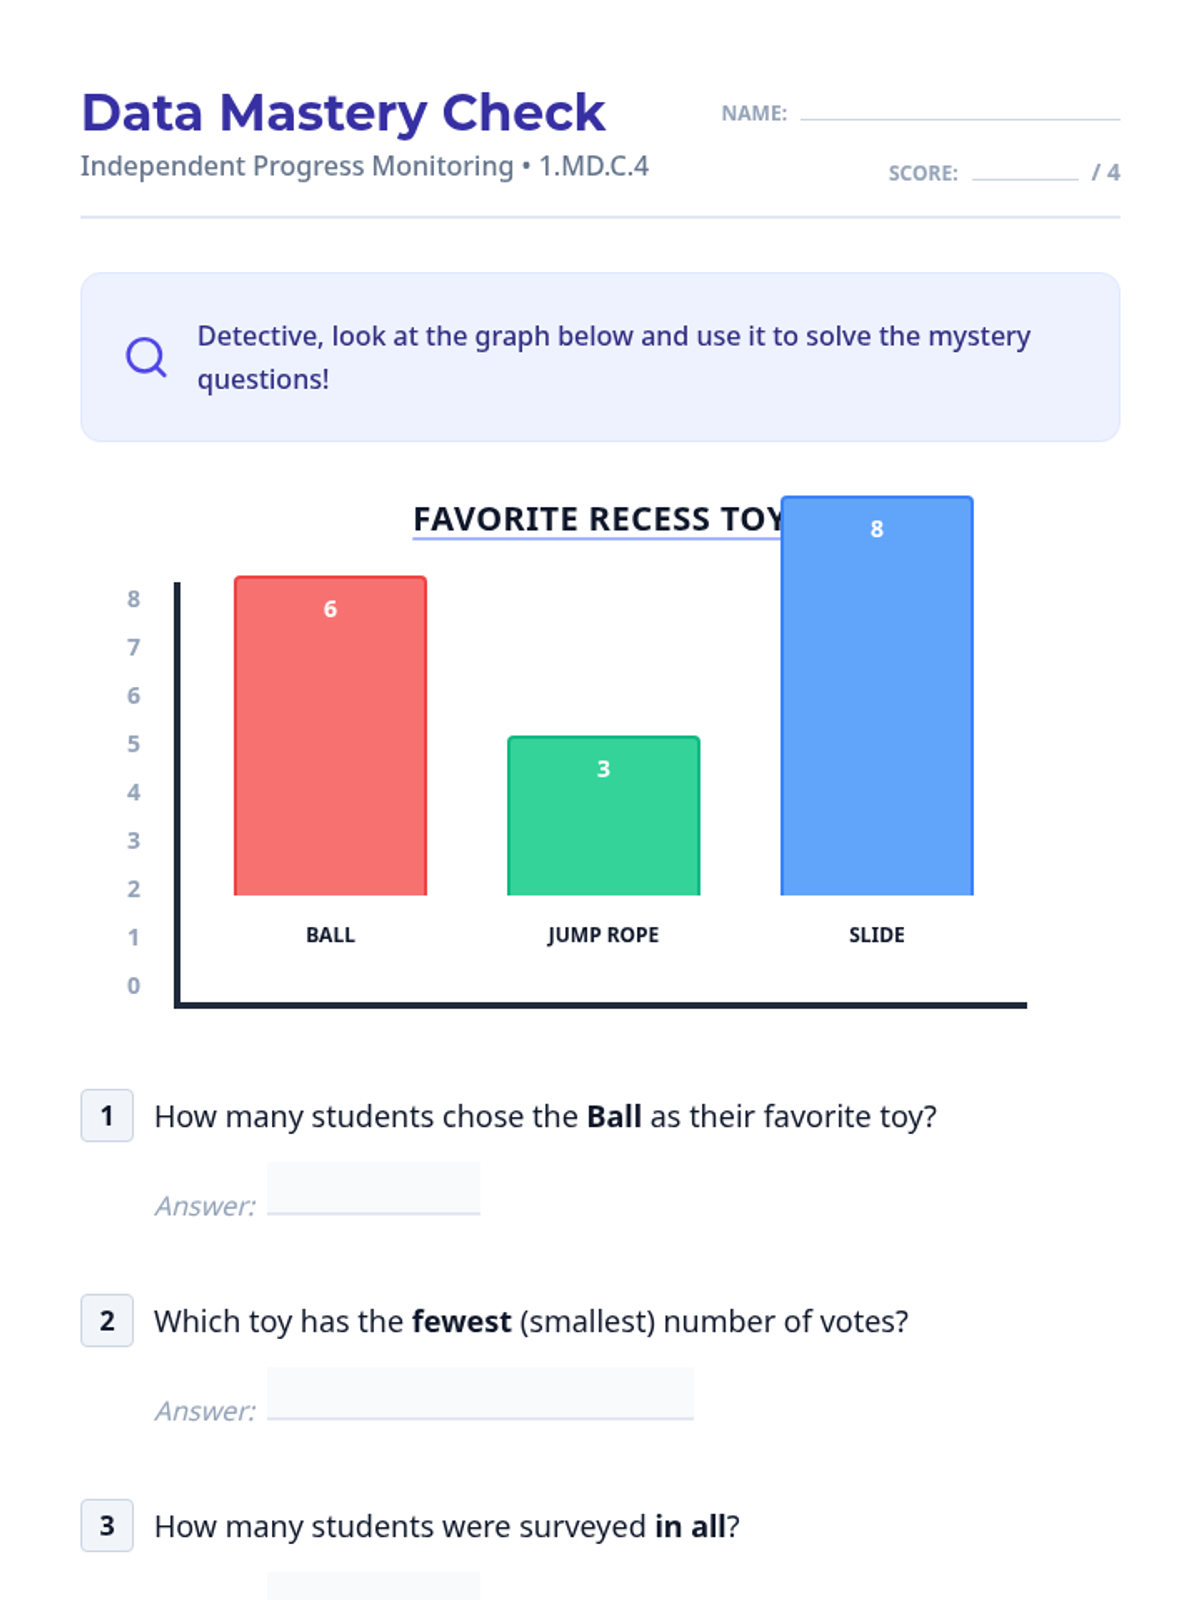The height and width of the screenshot is (1600, 1200).
Task: Click the JUMP ROPE category label
Action: tap(603, 935)
